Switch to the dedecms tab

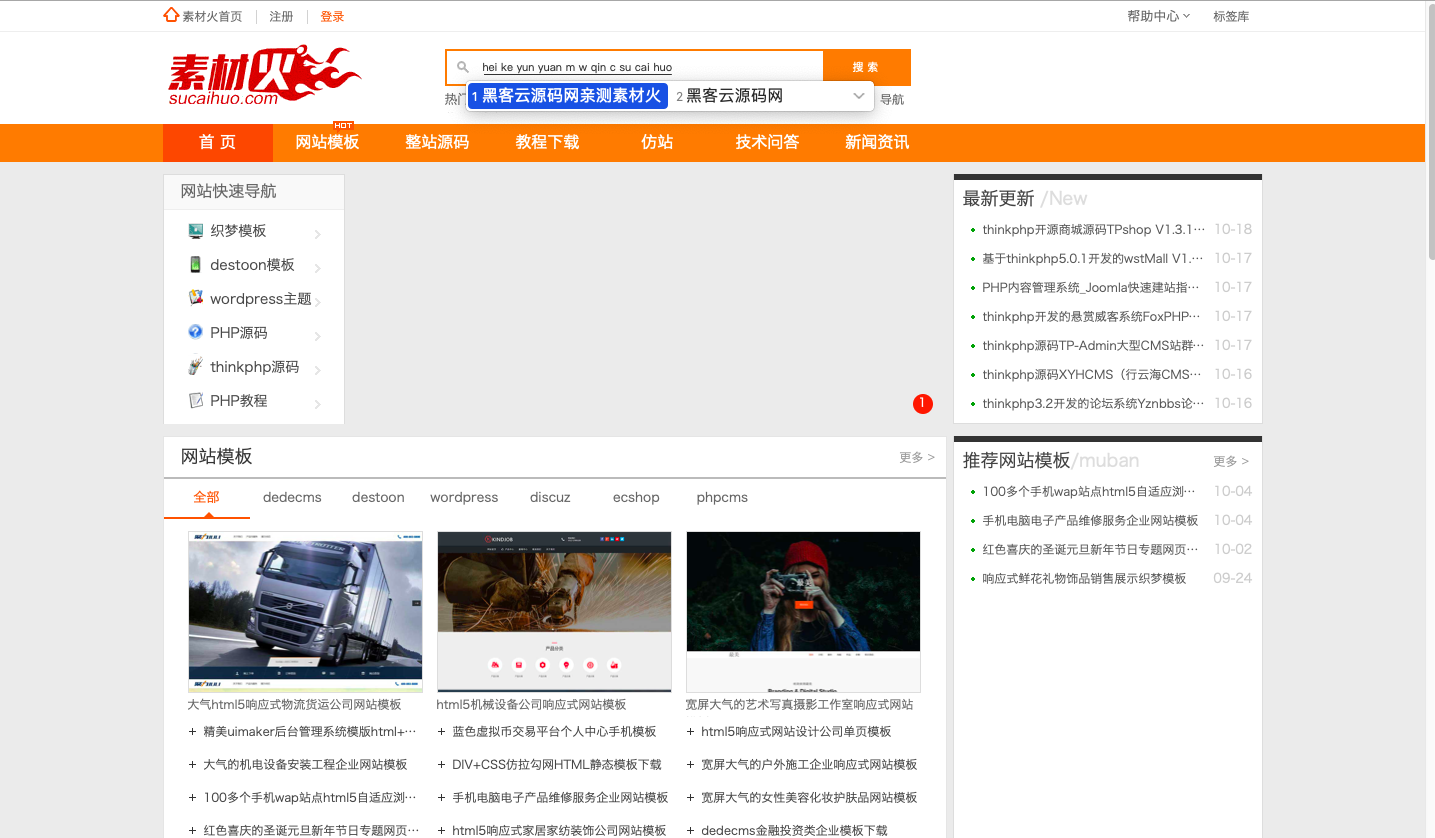click(292, 497)
